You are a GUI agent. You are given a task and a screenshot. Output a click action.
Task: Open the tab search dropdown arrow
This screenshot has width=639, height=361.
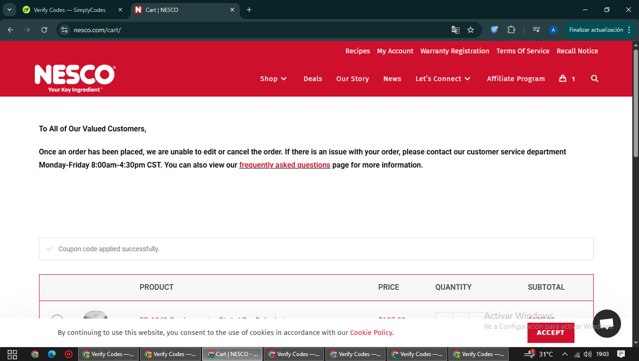(9, 10)
